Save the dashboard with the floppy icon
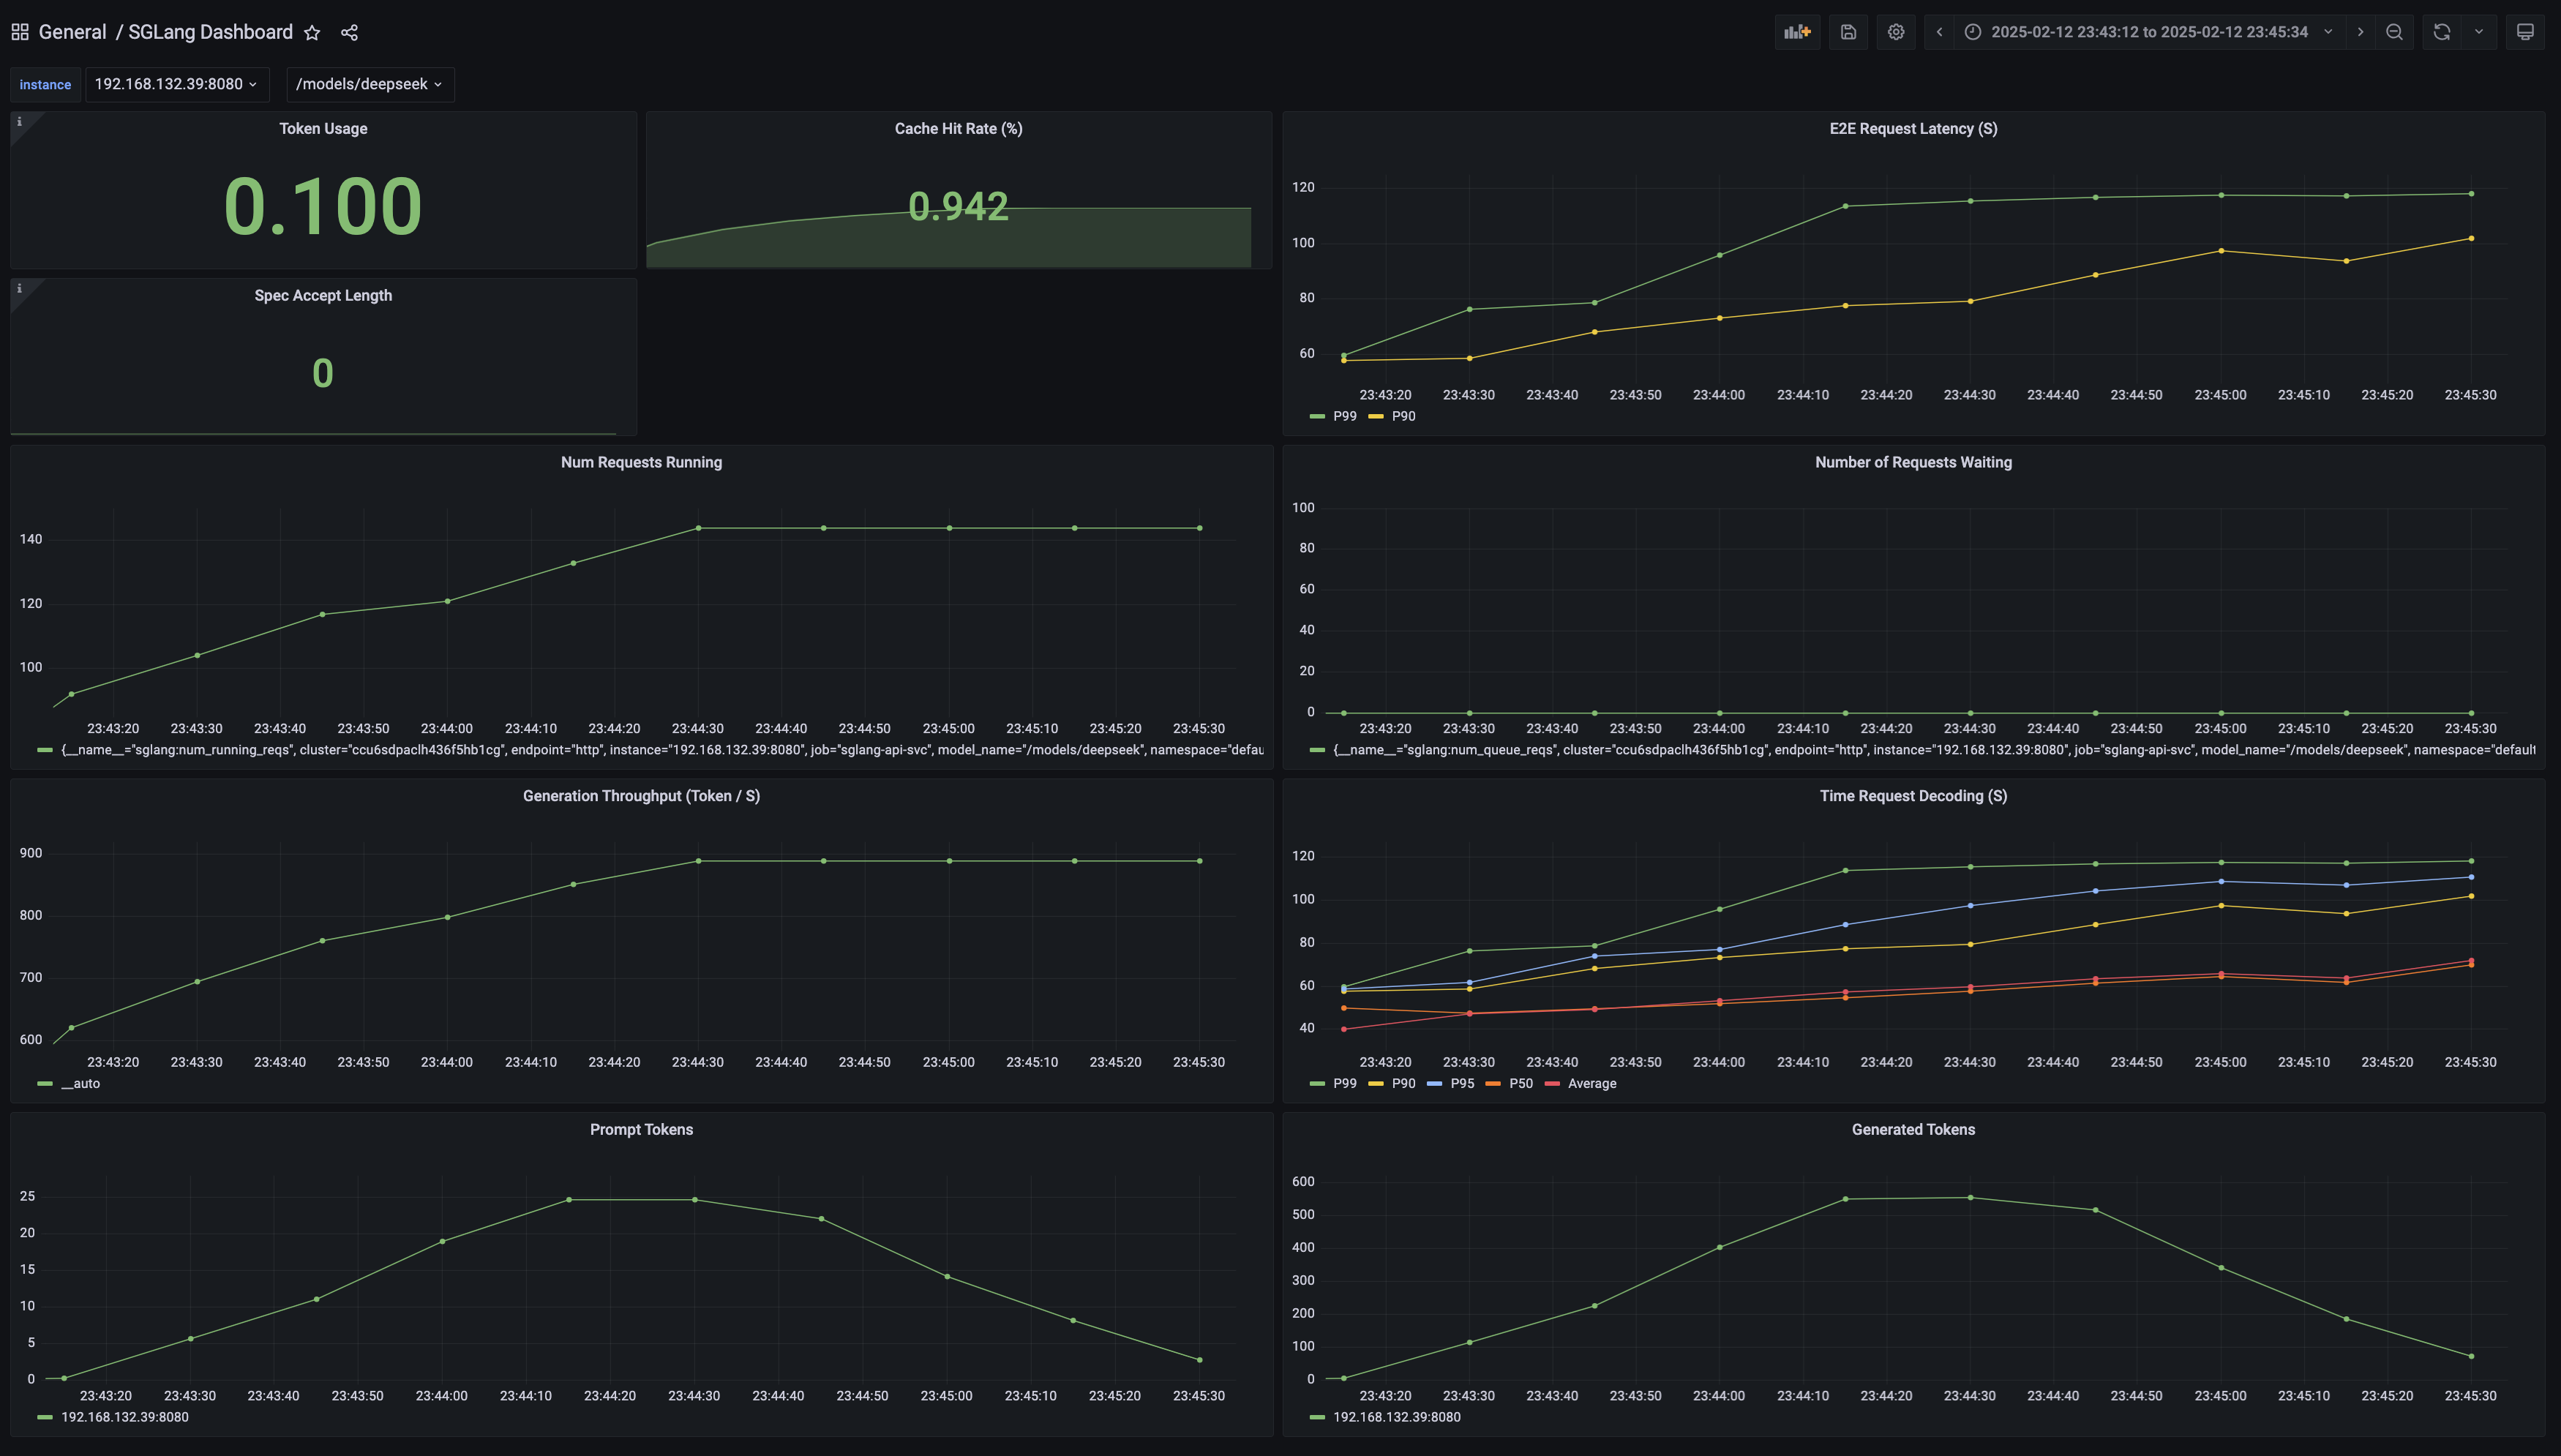The image size is (2561, 1456). (x=1848, y=32)
